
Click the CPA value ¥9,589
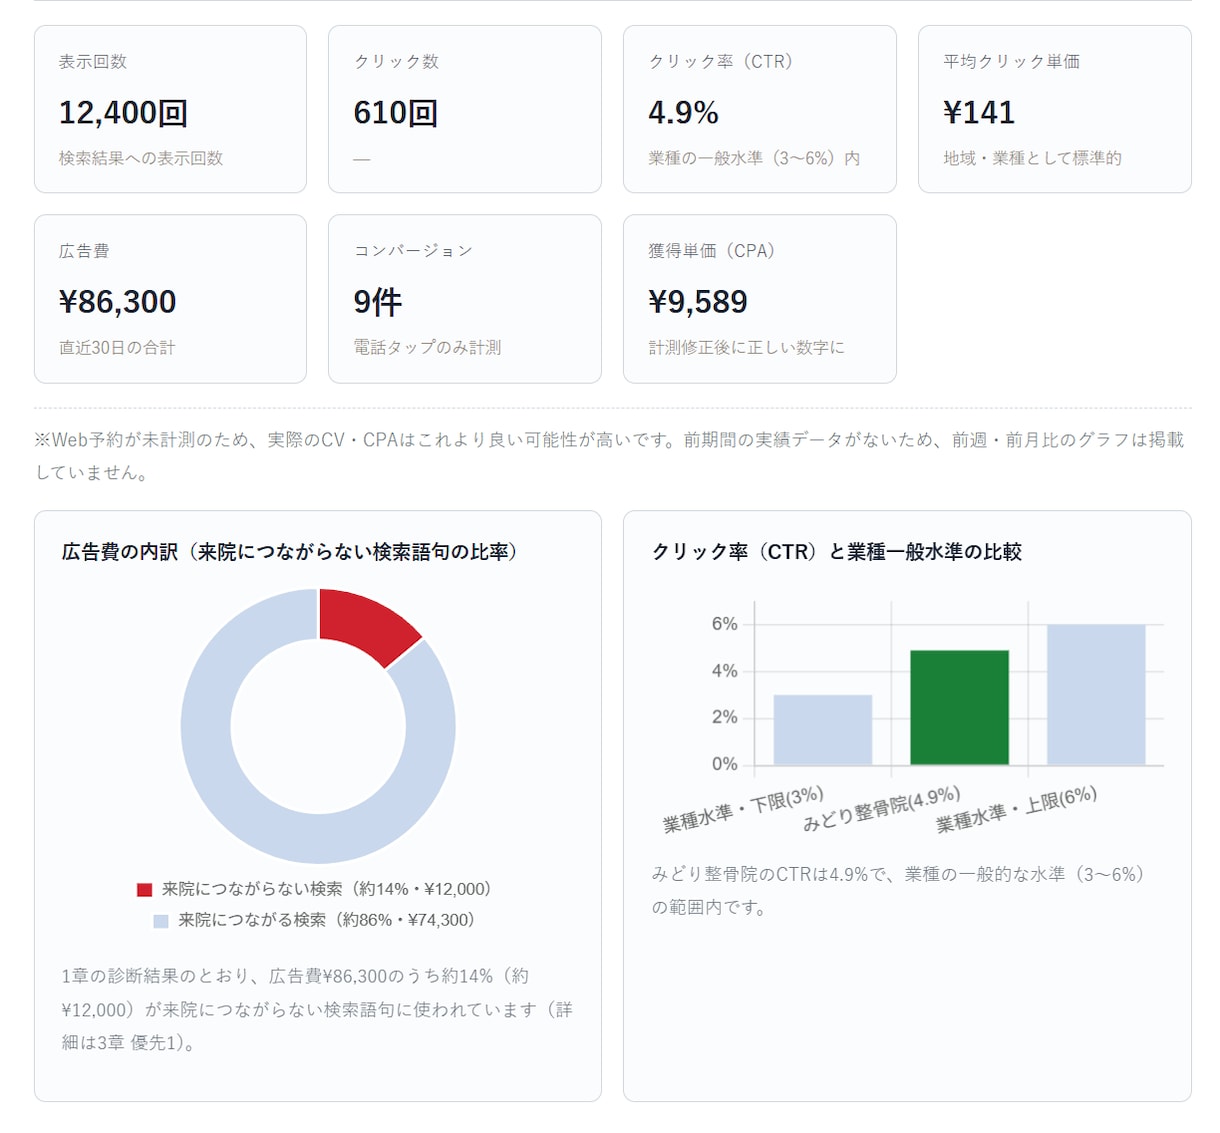click(698, 302)
